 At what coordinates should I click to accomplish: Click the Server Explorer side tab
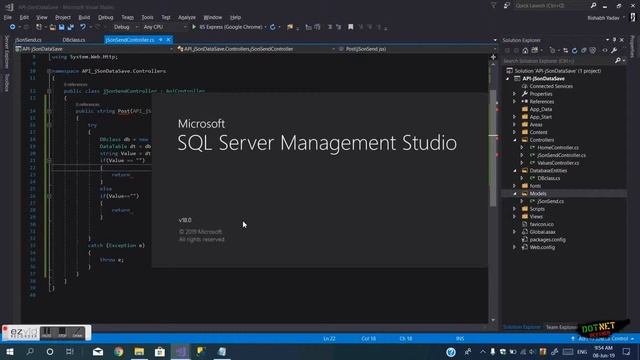tap(7, 51)
